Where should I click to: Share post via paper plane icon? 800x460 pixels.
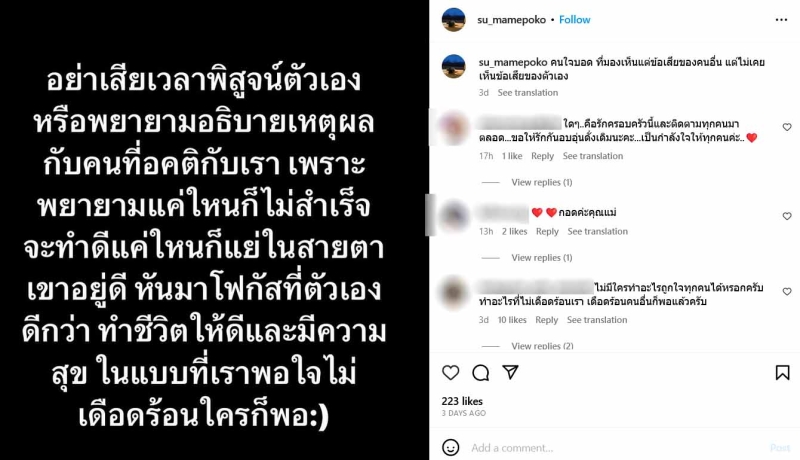click(511, 372)
